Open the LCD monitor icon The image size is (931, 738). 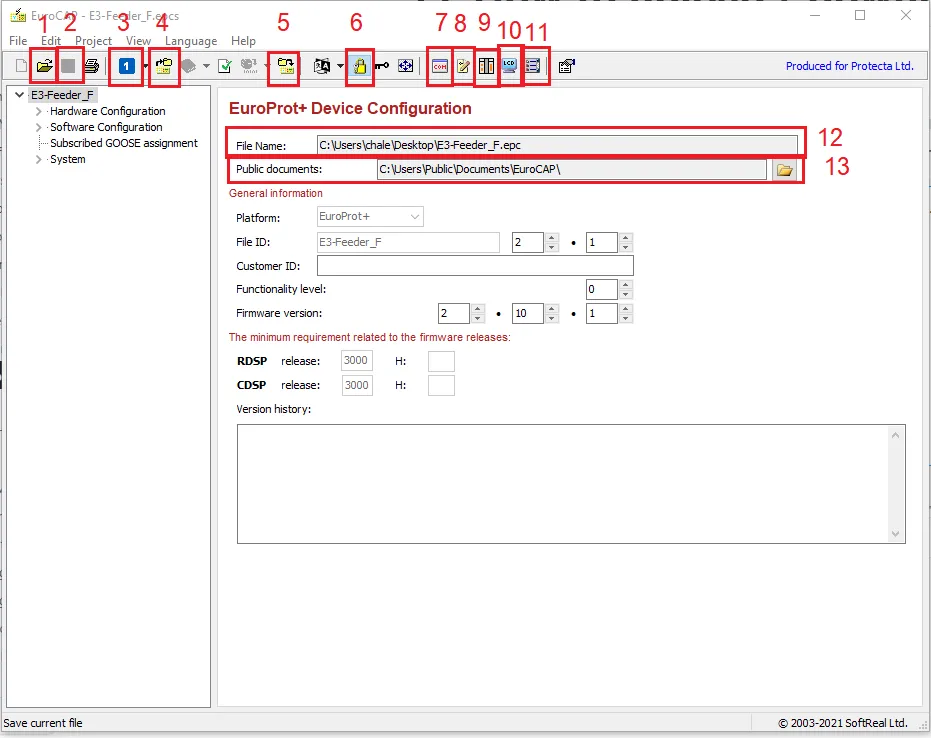pos(509,65)
